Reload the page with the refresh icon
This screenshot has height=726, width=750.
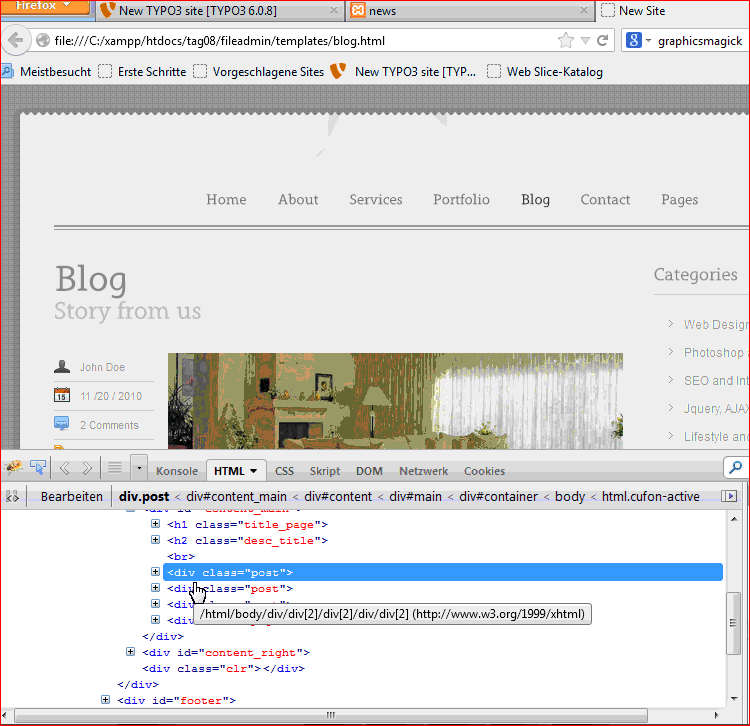tap(603, 41)
